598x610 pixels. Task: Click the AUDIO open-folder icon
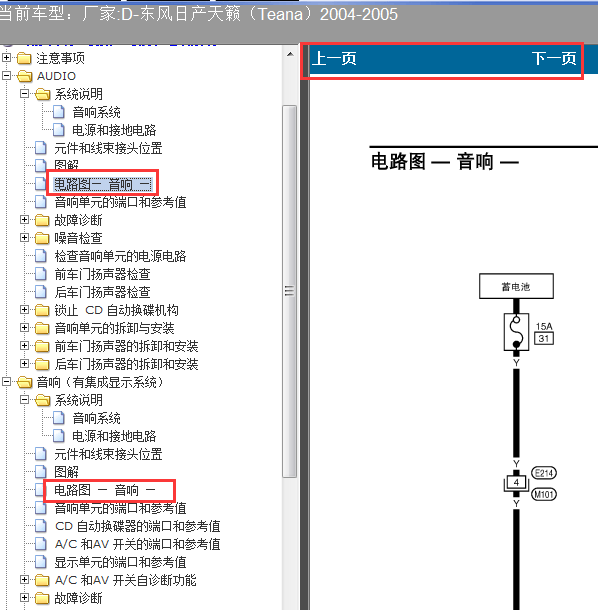pos(25,76)
